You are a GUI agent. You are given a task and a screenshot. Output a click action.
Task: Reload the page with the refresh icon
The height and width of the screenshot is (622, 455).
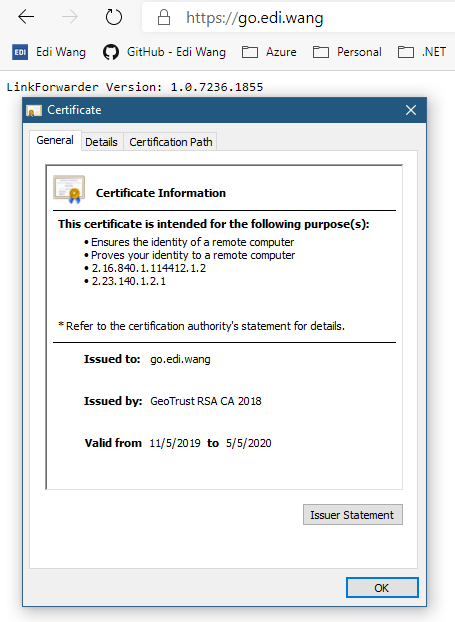tap(113, 17)
